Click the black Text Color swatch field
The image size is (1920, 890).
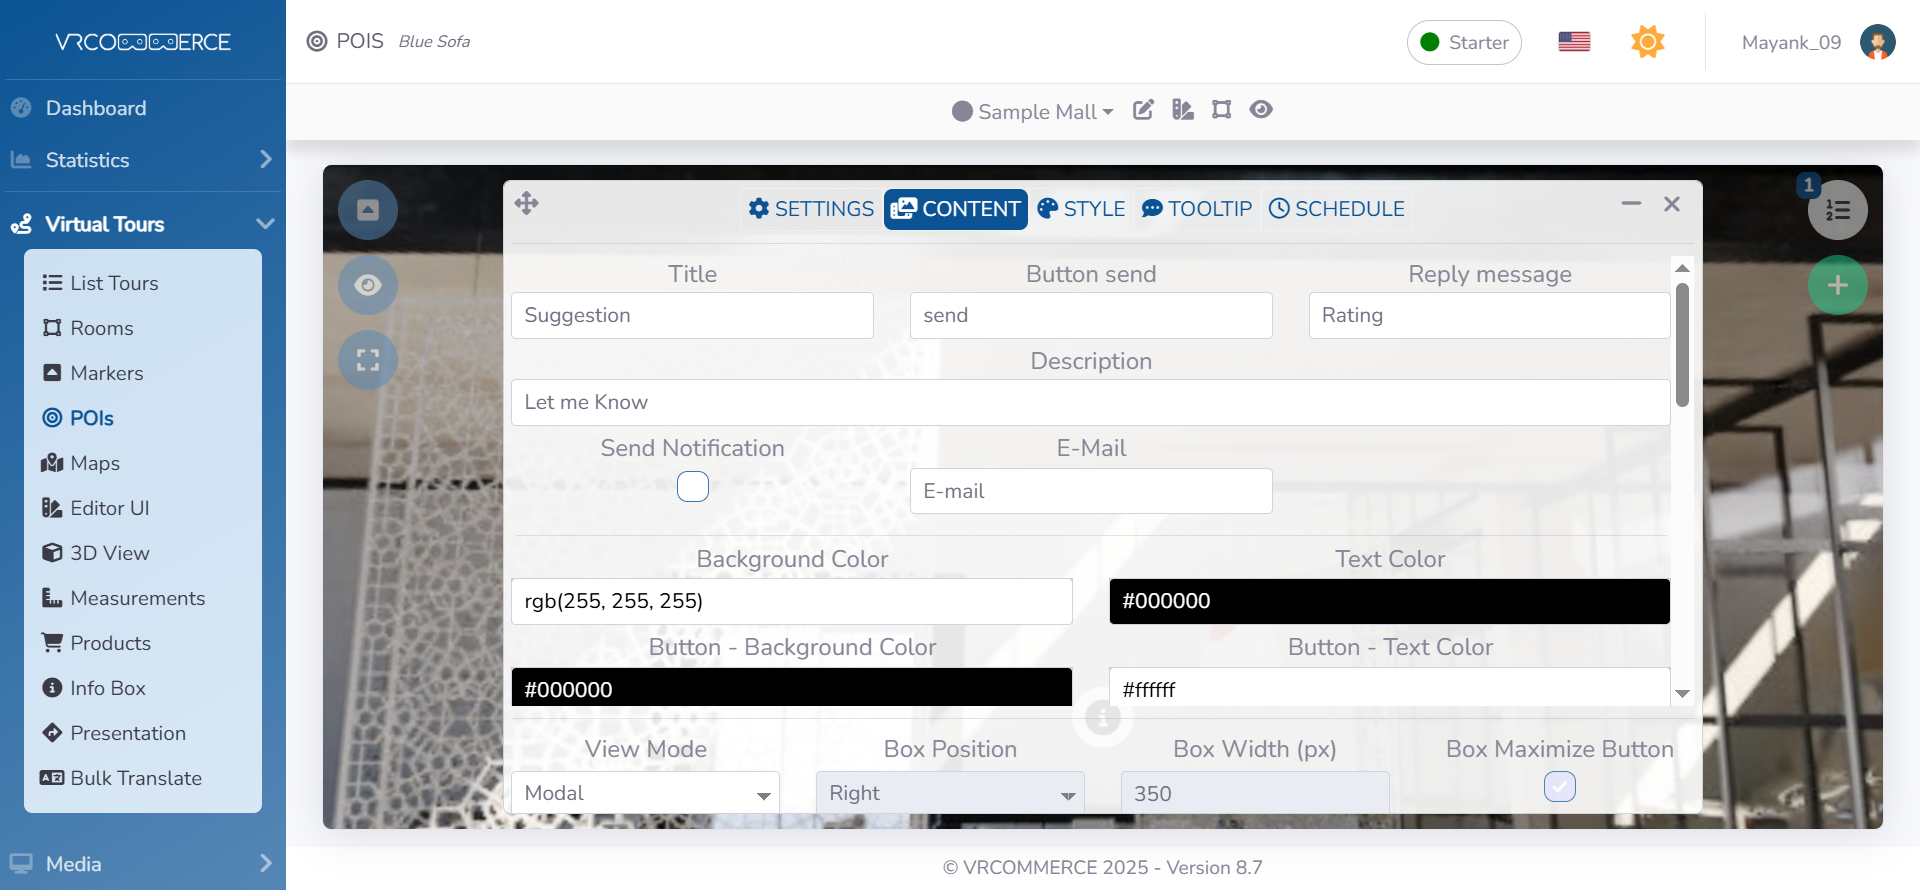click(x=1389, y=601)
